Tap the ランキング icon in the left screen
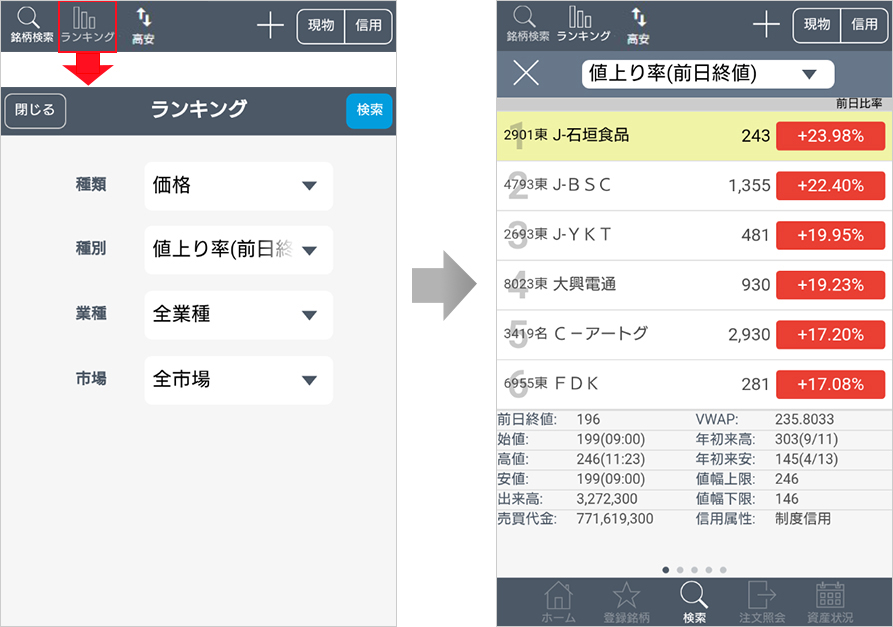Screen dimensions: 893x627 pyautogui.click(x=87, y=26)
